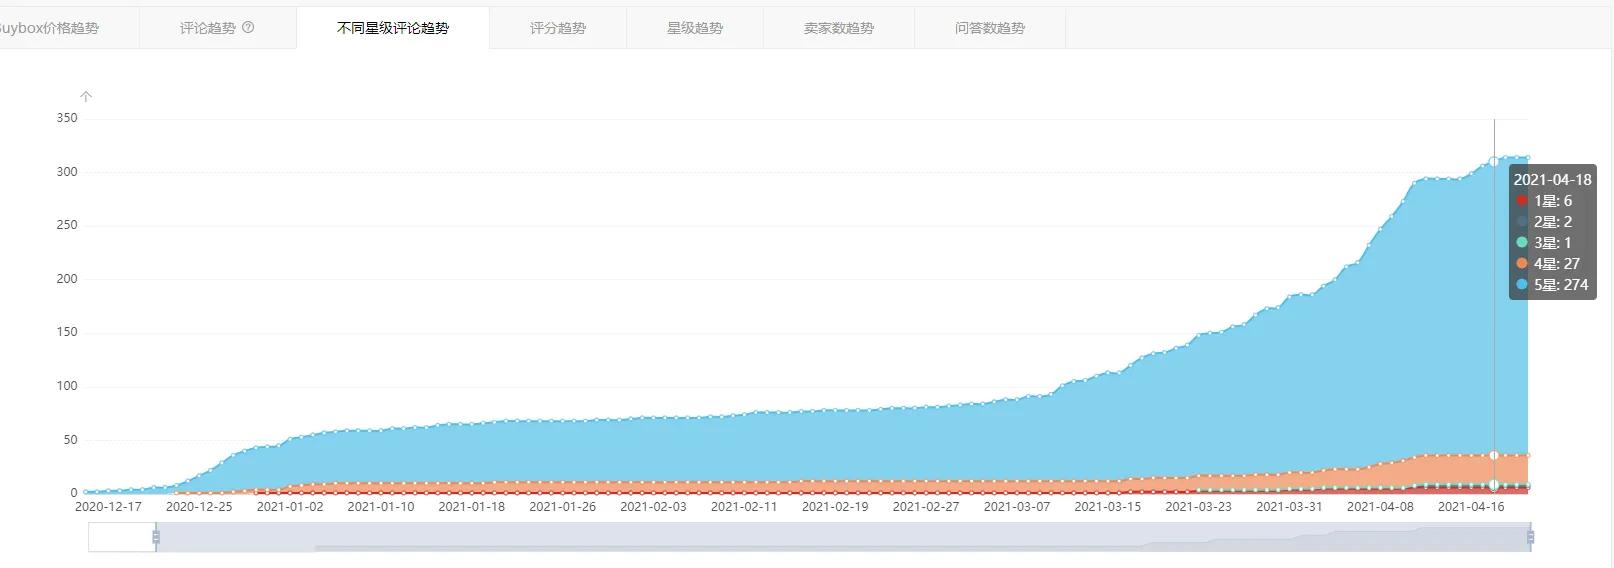Click the 50 y-axis label
The width and height of the screenshot is (1614, 568).
[x=70, y=440]
